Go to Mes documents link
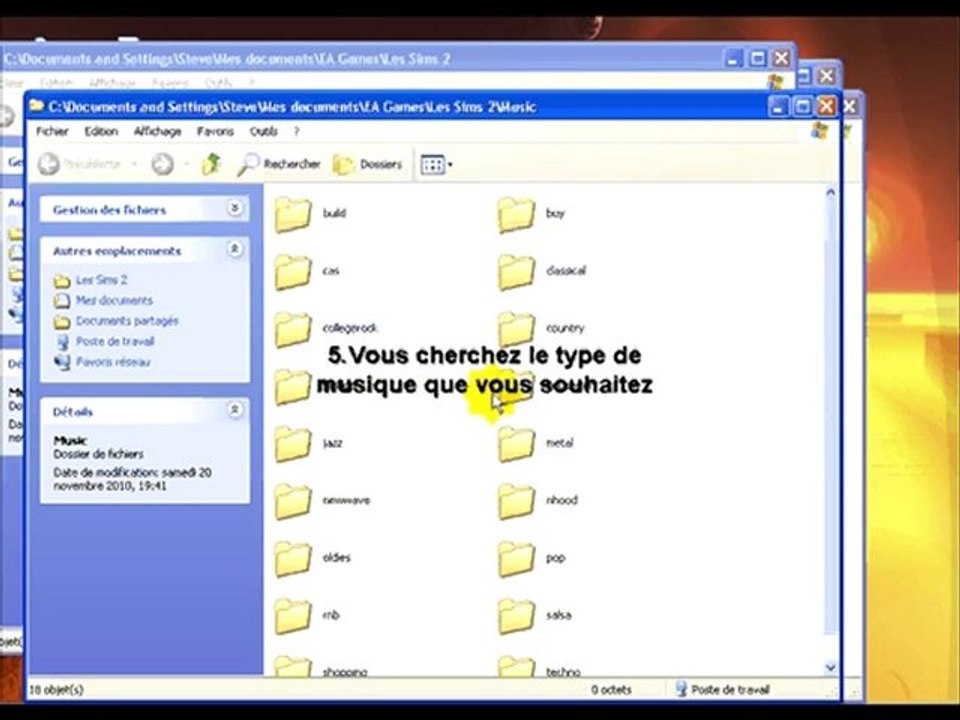Screen dimensions: 960x720 tap(114, 300)
